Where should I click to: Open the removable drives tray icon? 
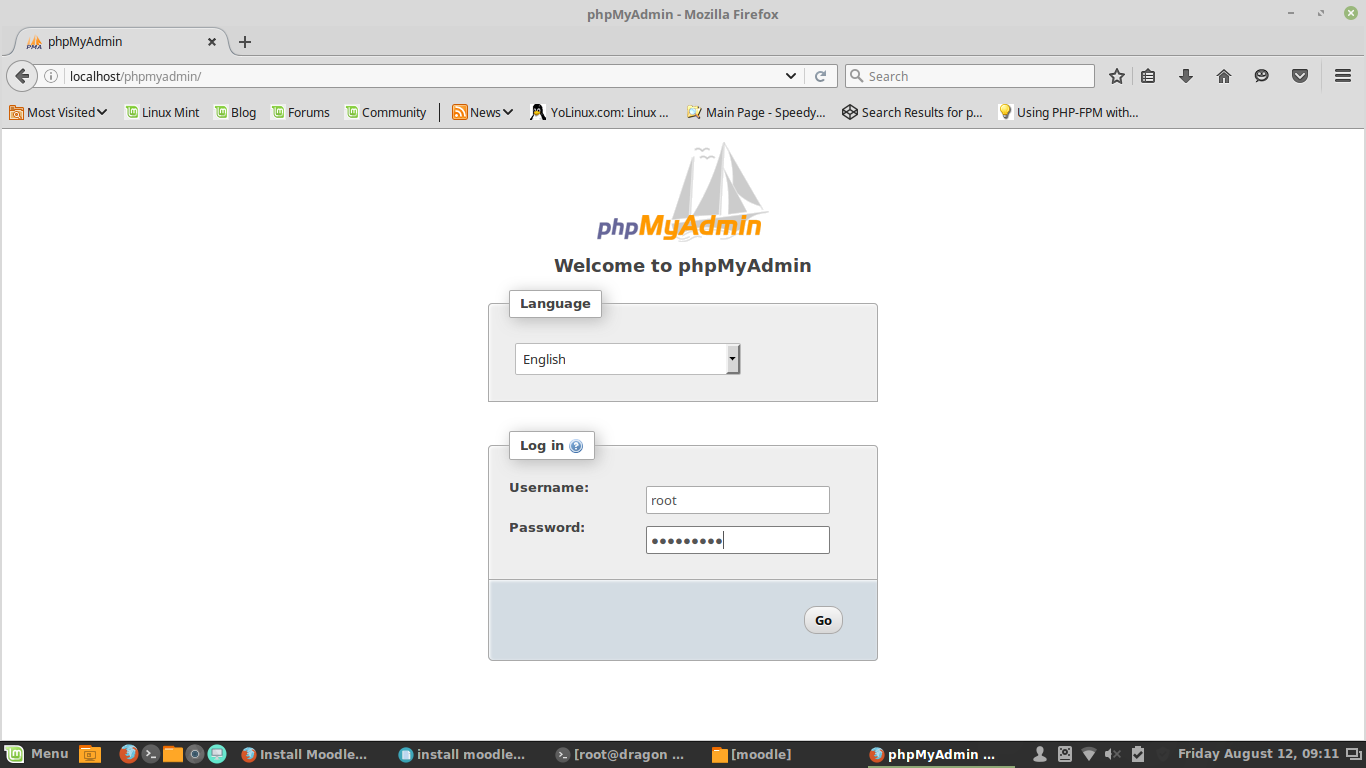point(1065,754)
